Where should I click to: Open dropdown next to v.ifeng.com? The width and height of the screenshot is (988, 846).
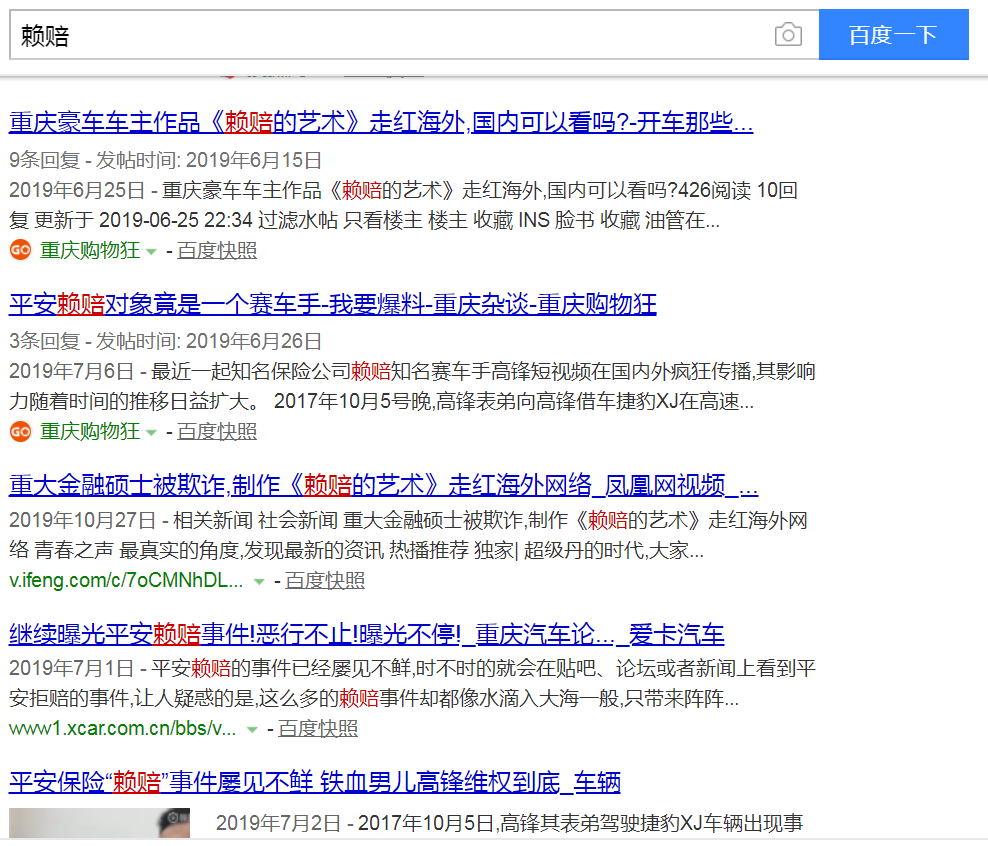pos(259,580)
